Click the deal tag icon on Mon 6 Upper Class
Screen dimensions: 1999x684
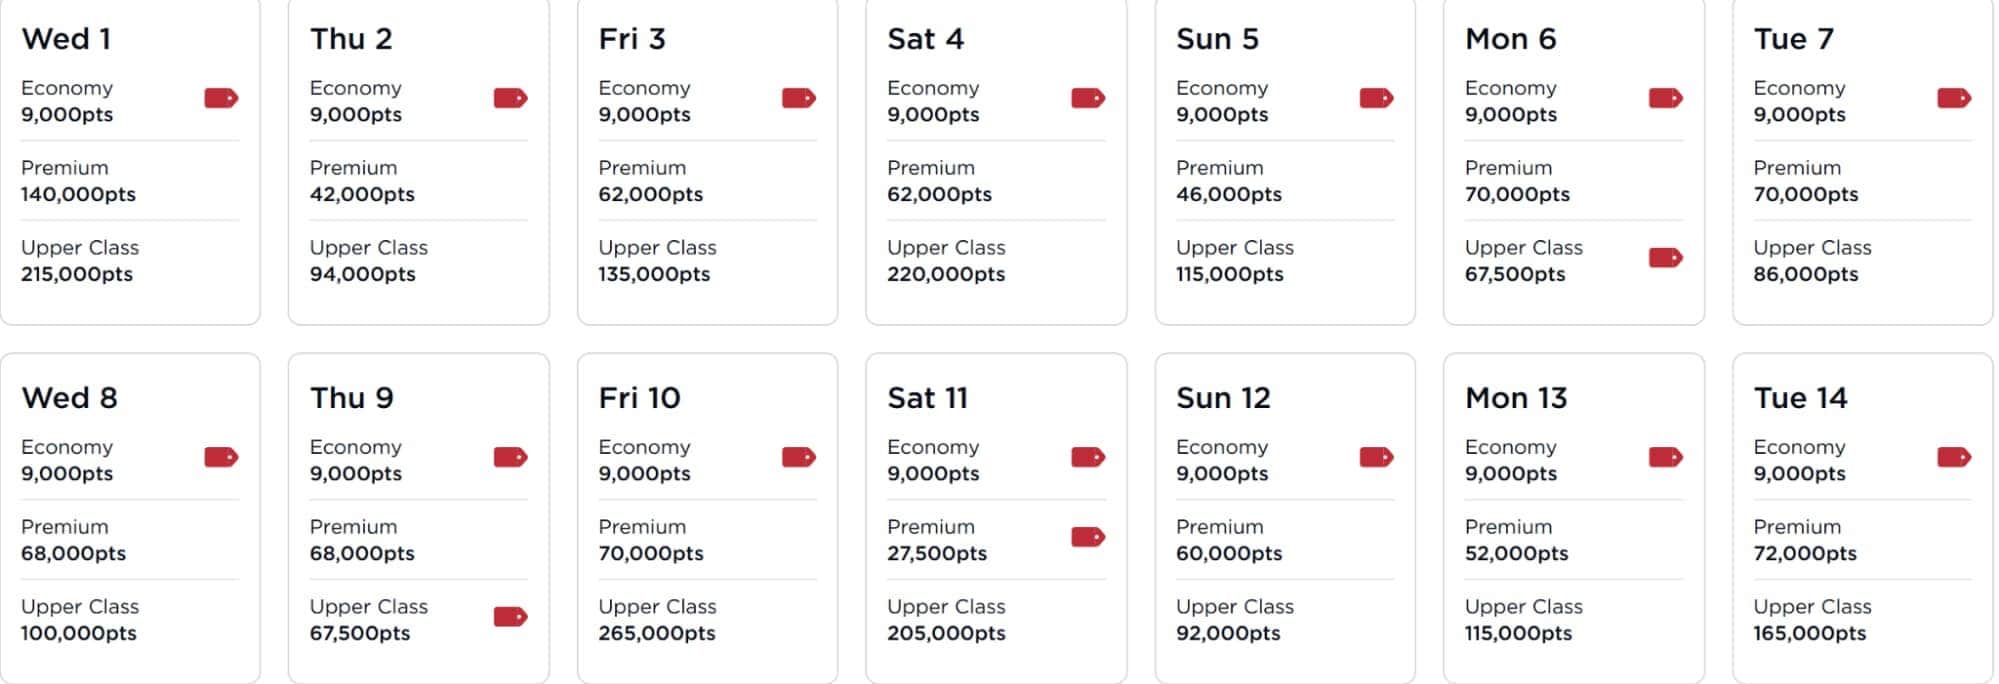(x=1665, y=258)
